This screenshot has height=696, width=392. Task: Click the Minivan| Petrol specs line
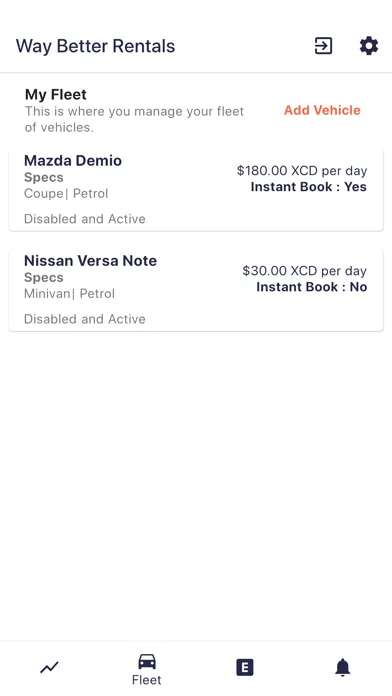(x=69, y=294)
